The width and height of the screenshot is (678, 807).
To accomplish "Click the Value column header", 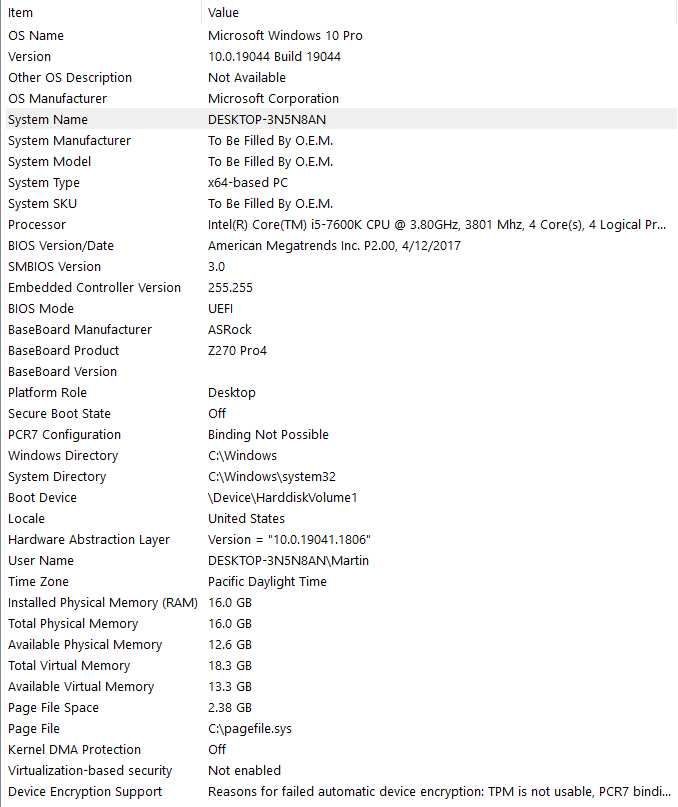I will [x=439, y=12].
